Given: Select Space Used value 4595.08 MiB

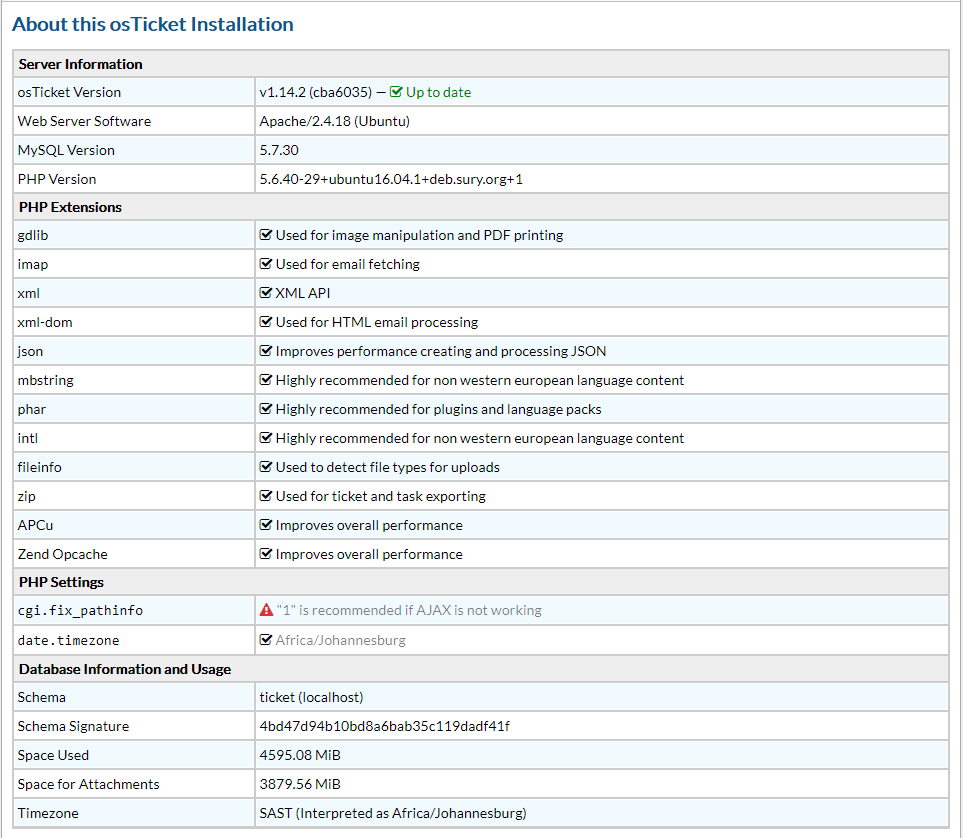Looking at the screenshot, I should (x=300, y=755).
